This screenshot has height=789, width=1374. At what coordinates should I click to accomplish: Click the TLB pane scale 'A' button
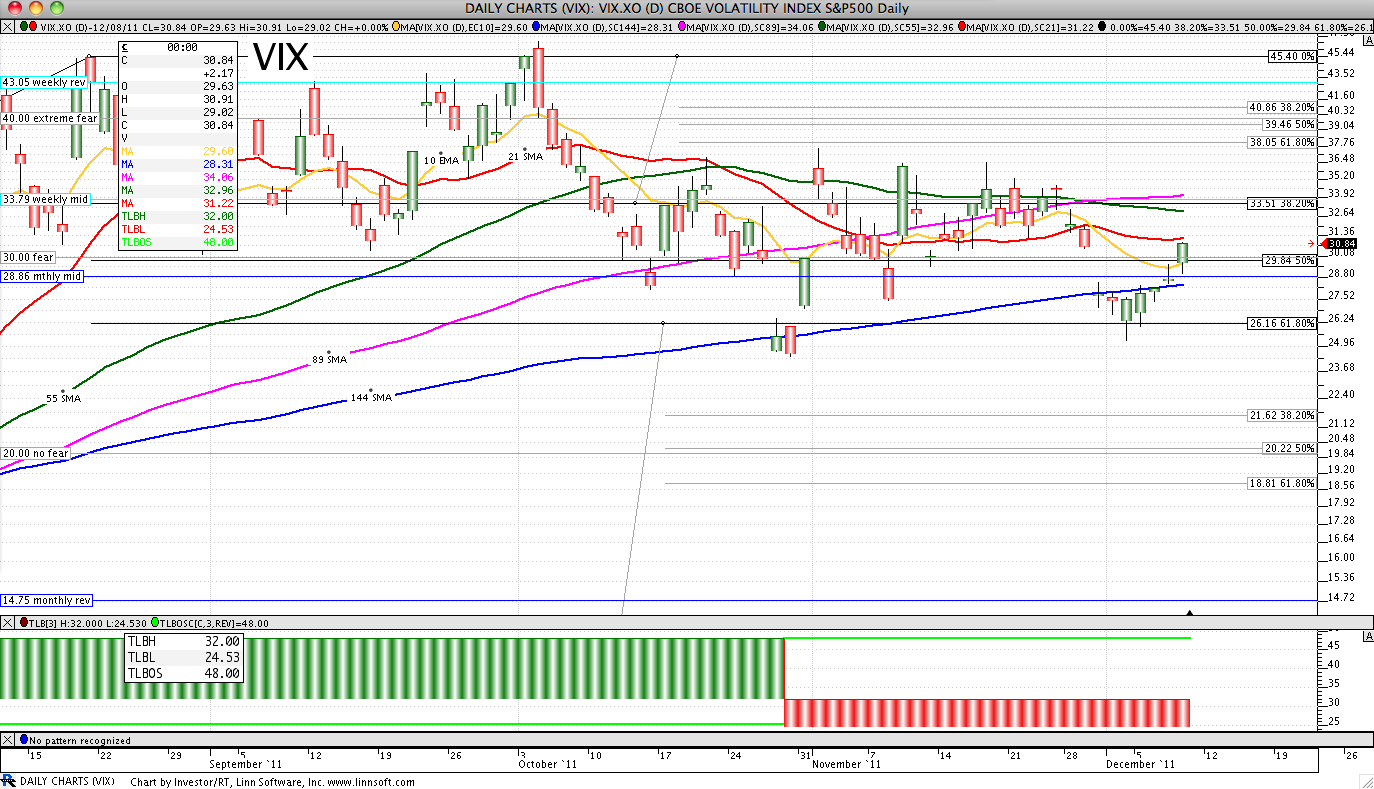[x=1368, y=637]
